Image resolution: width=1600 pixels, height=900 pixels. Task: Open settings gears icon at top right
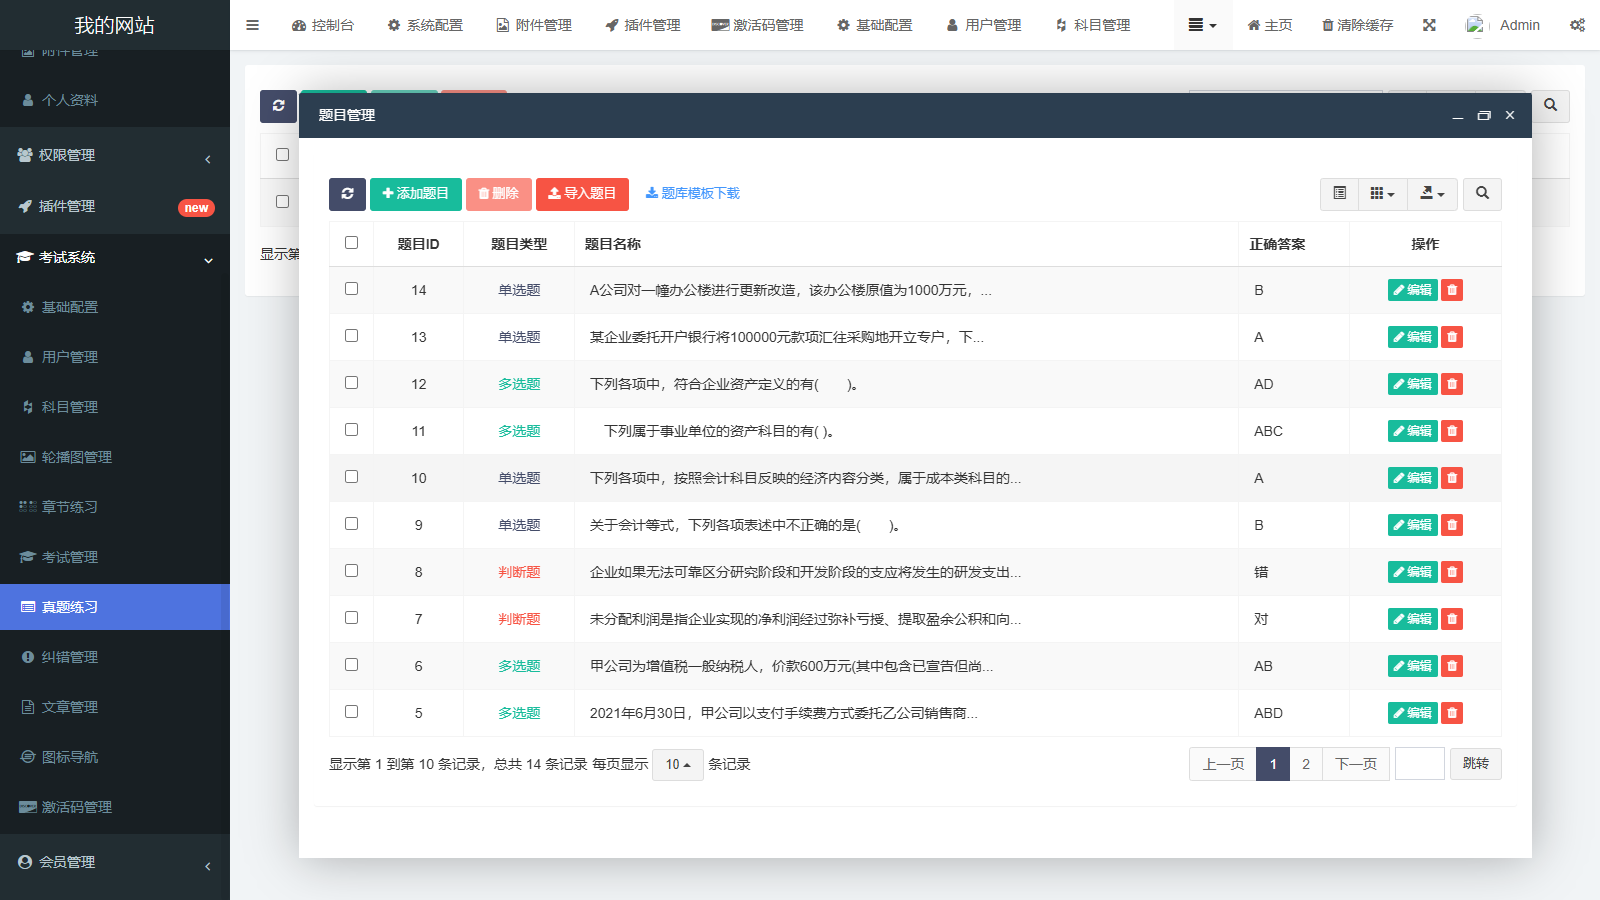(x=1577, y=25)
